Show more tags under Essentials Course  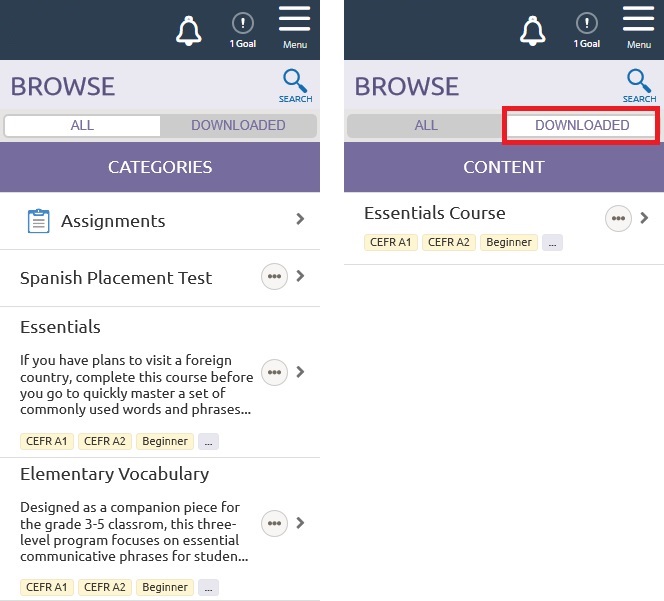552,242
